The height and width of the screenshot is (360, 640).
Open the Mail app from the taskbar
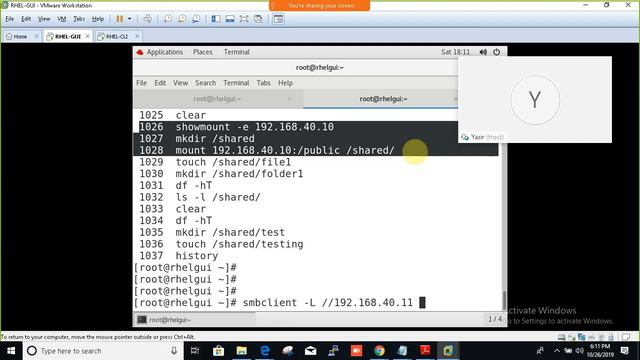click(311, 351)
